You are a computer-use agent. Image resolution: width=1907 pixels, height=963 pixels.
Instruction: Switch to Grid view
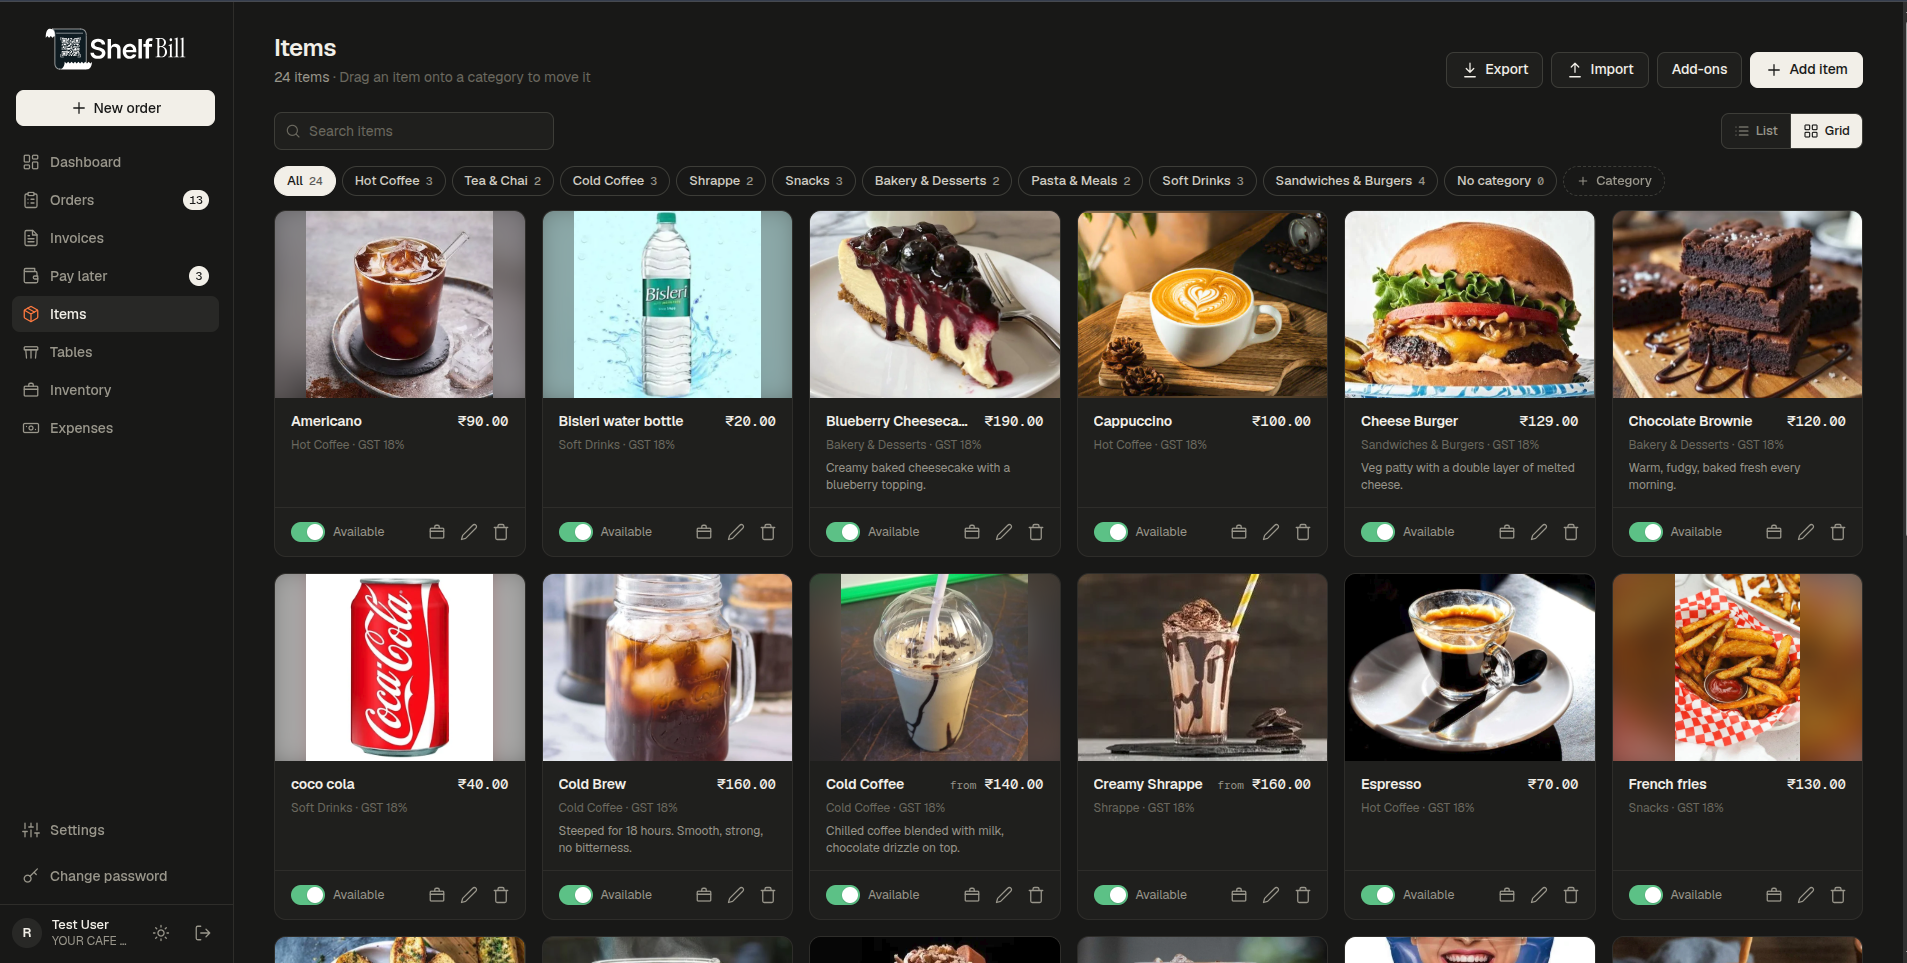pos(1826,131)
